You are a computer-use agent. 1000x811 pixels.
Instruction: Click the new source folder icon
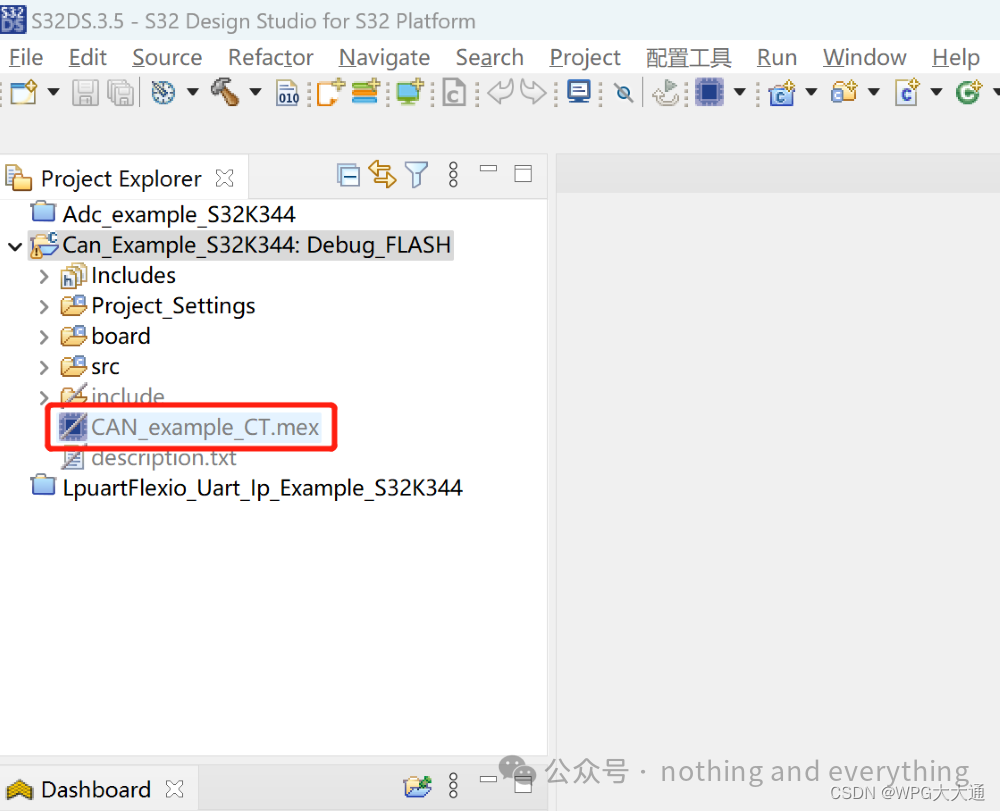click(x=844, y=92)
